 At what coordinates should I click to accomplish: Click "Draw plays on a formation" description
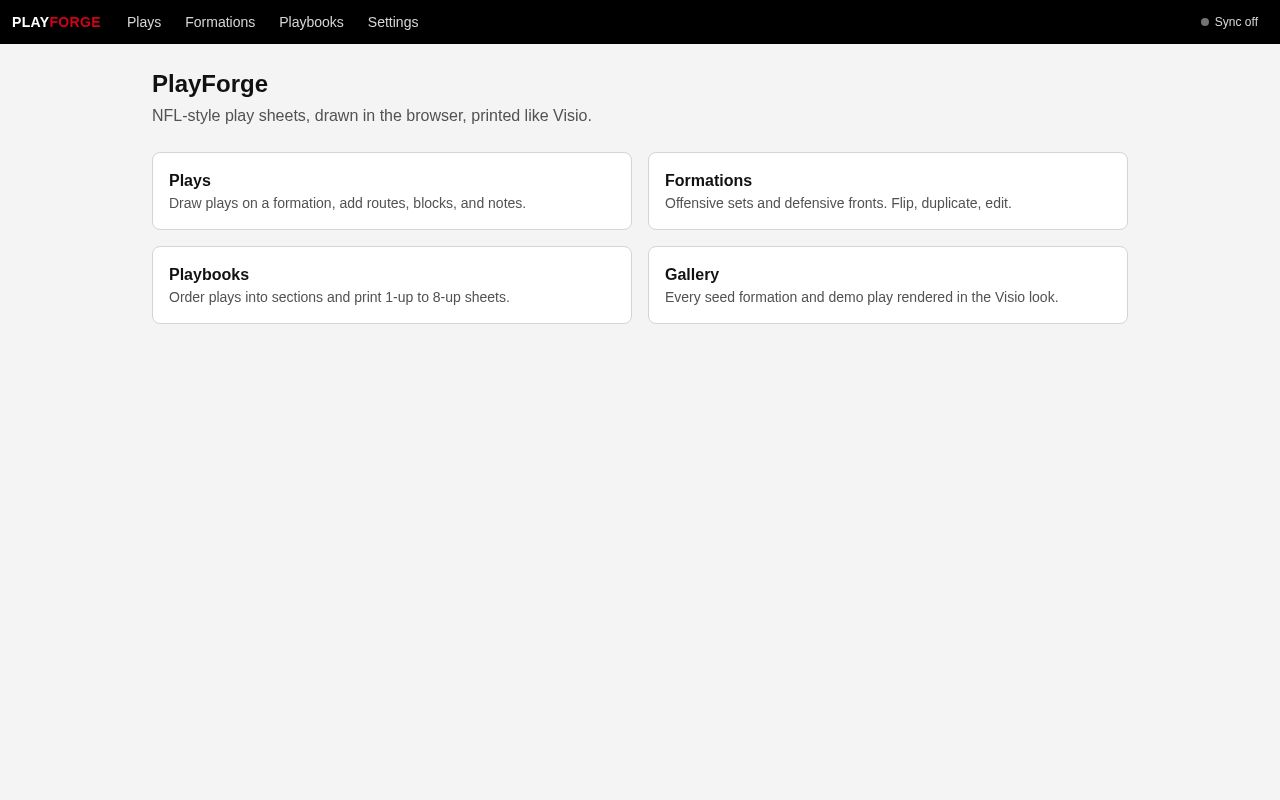pyautogui.click(x=347, y=203)
